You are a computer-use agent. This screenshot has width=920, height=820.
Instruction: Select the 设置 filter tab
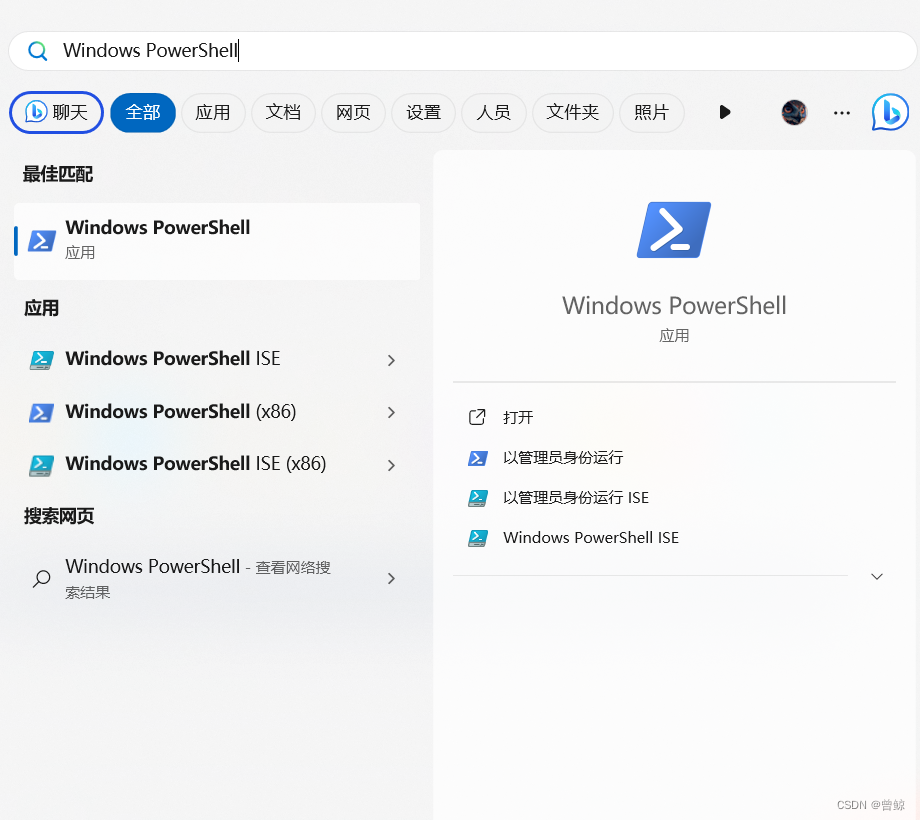(x=423, y=112)
